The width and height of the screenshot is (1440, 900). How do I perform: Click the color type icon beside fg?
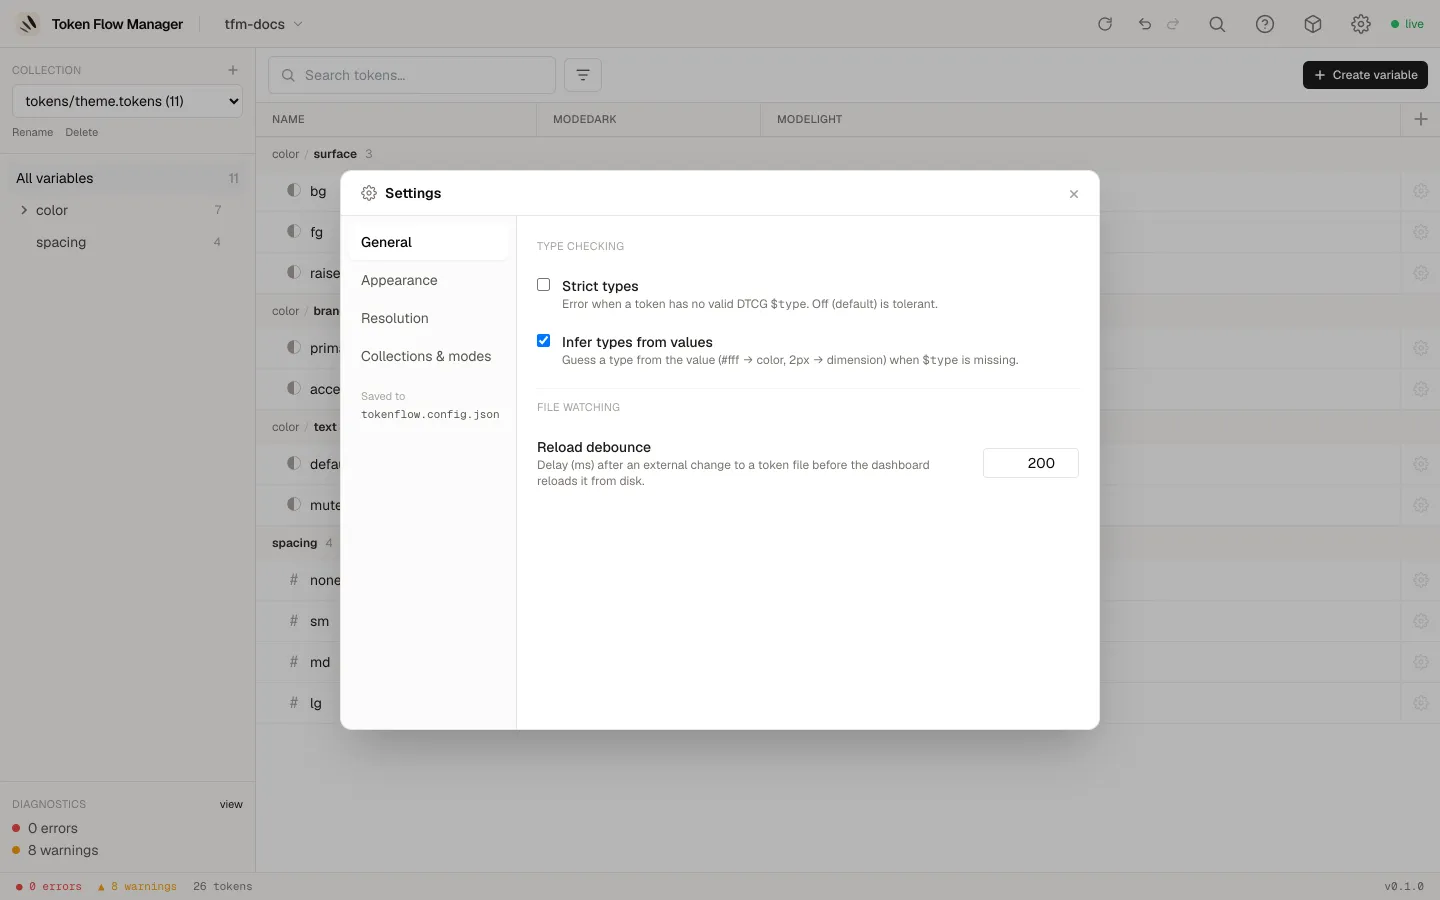click(x=294, y=231)
